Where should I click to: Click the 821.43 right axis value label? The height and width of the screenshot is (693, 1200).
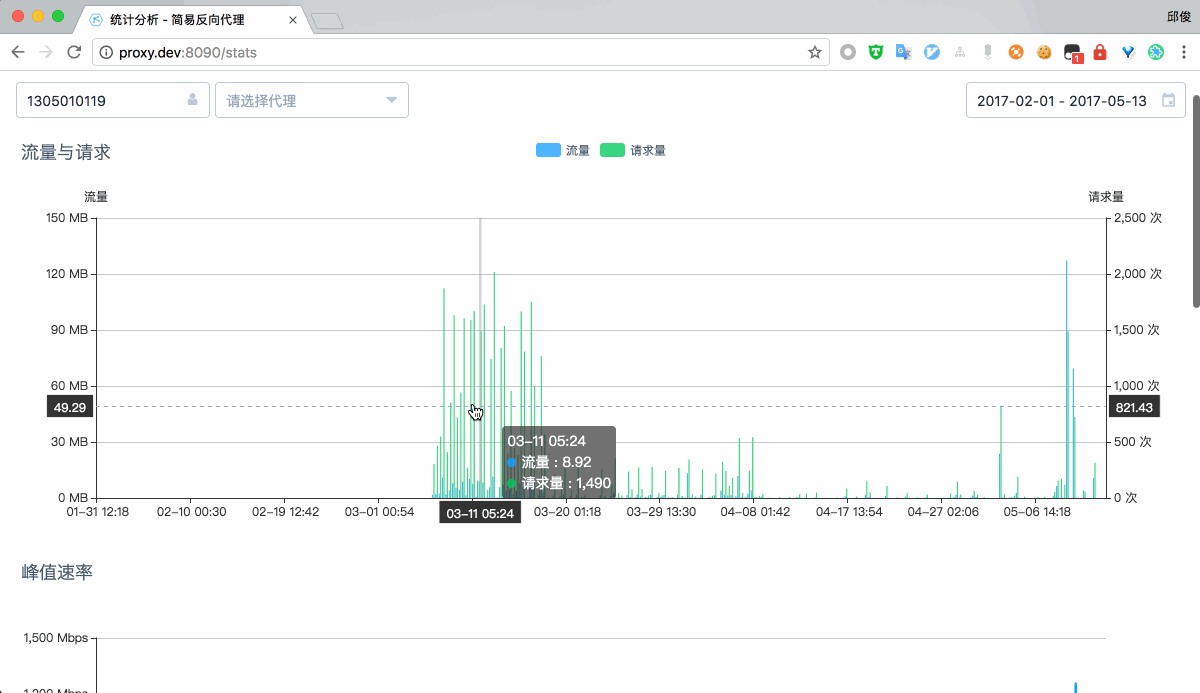click(1133, 407)
